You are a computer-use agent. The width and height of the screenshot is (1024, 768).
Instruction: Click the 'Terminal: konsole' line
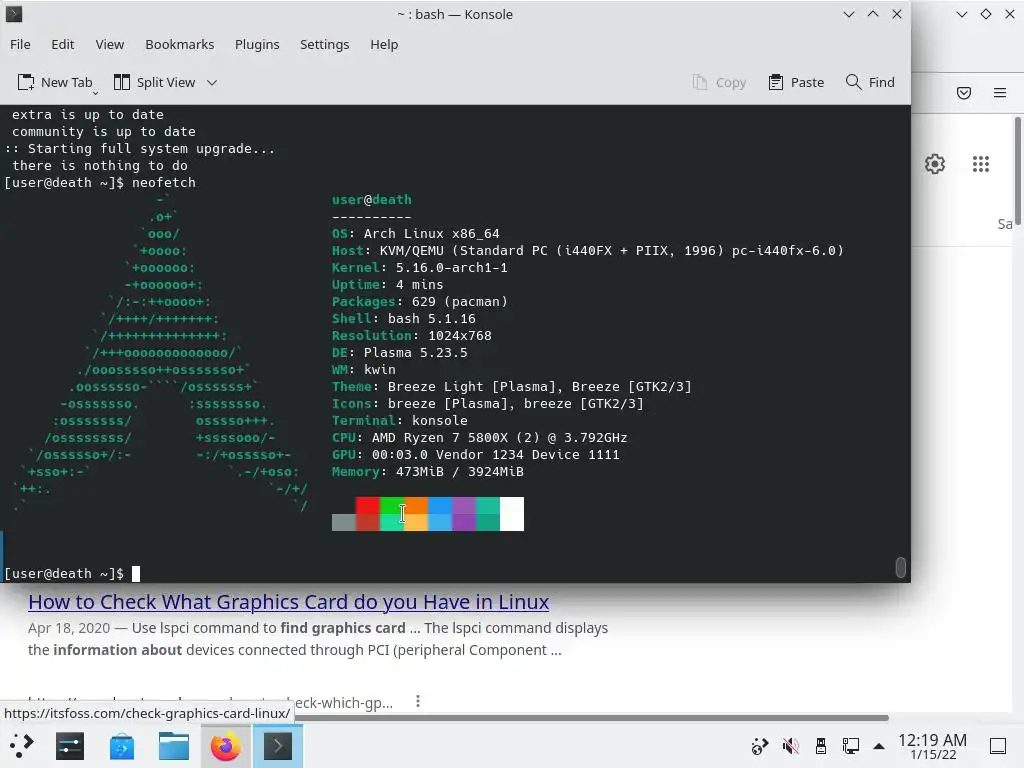[x=400, y=421]
